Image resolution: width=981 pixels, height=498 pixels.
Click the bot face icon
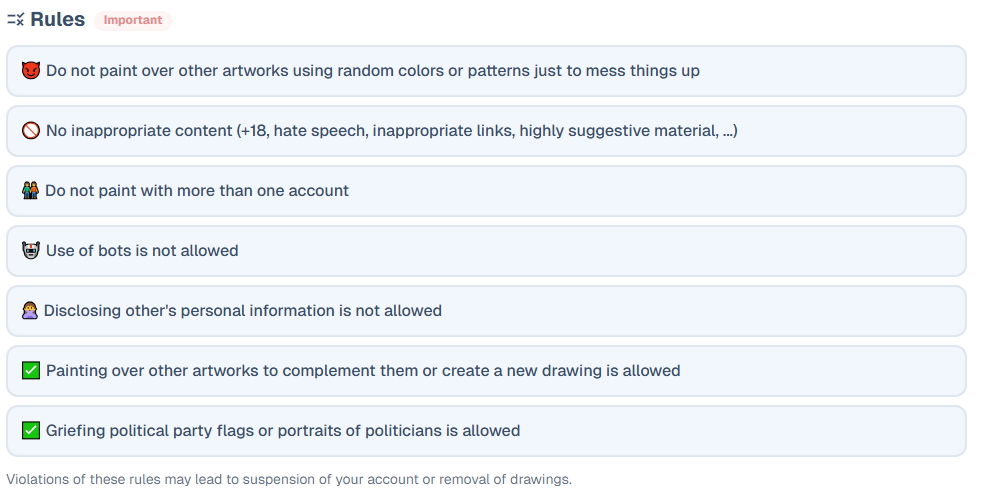[30, 251]
